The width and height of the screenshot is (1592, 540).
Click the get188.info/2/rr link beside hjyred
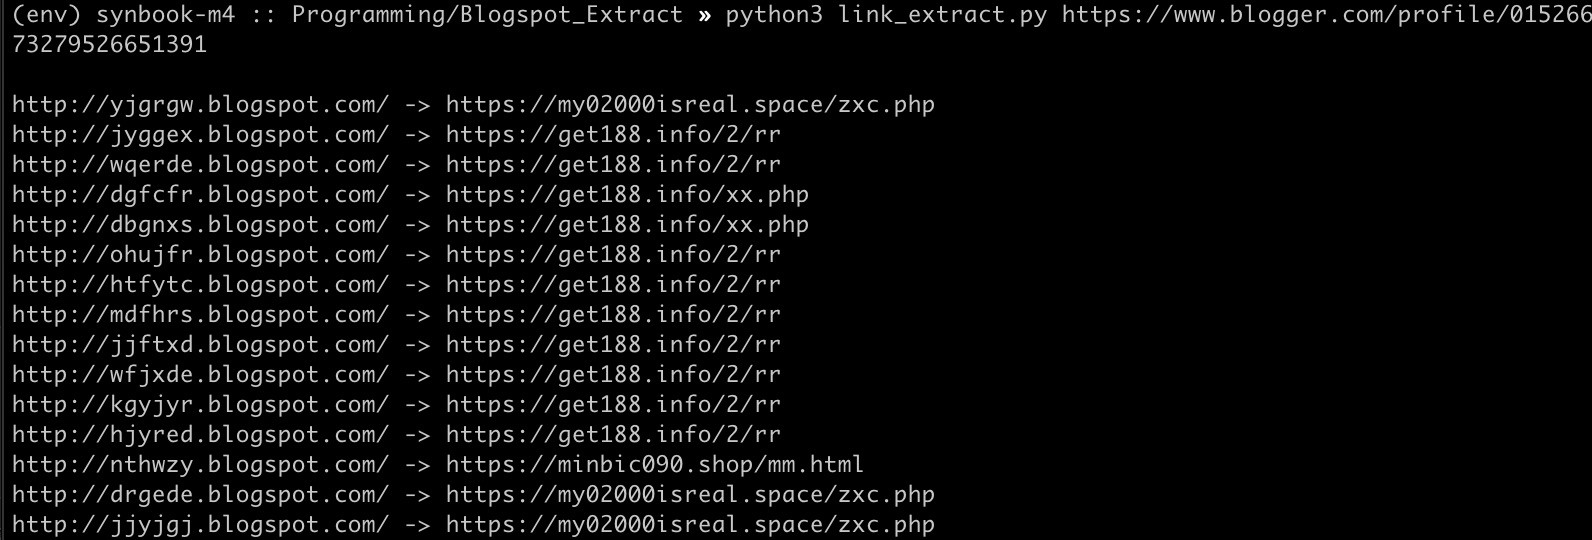point(613,435)
